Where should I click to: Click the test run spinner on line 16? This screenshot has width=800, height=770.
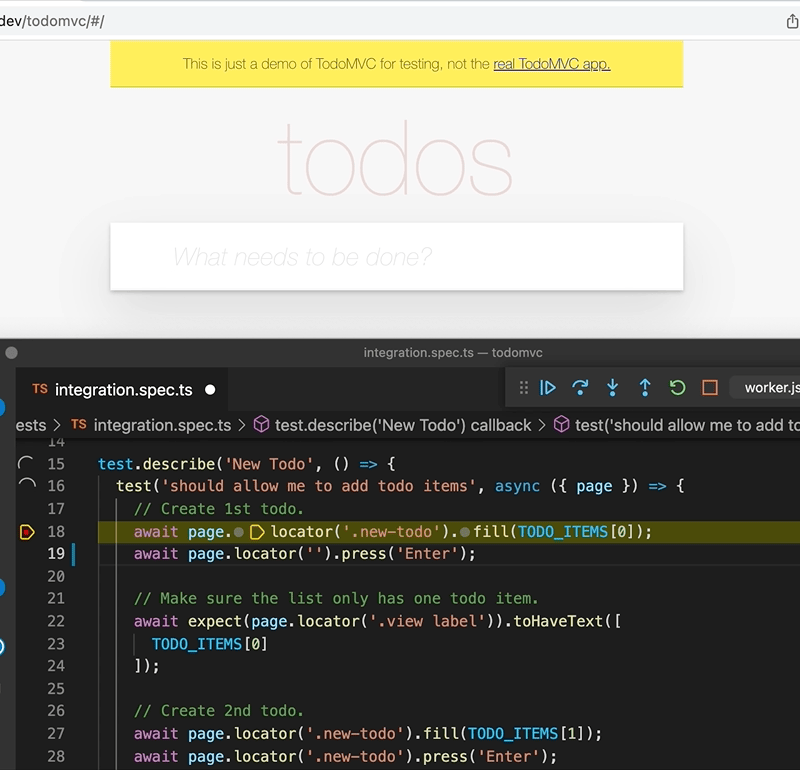click(27, 485)
